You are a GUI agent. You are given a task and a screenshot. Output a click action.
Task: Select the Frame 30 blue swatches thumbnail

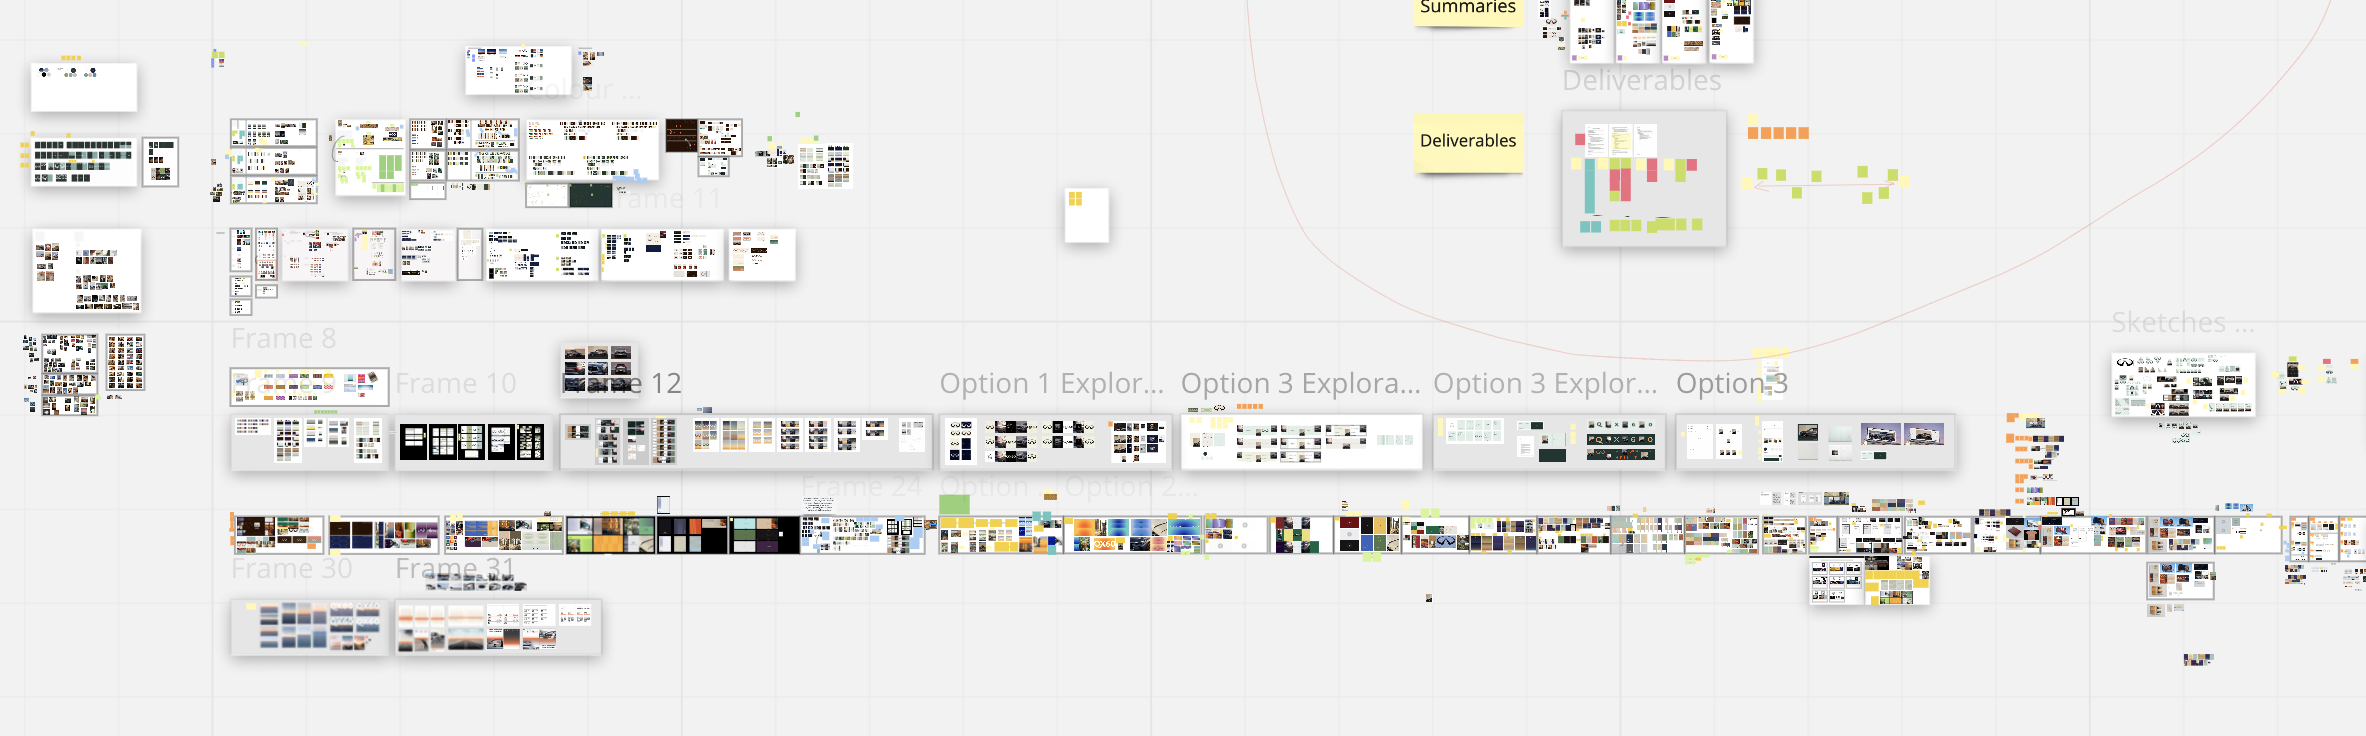pos(310,627)
